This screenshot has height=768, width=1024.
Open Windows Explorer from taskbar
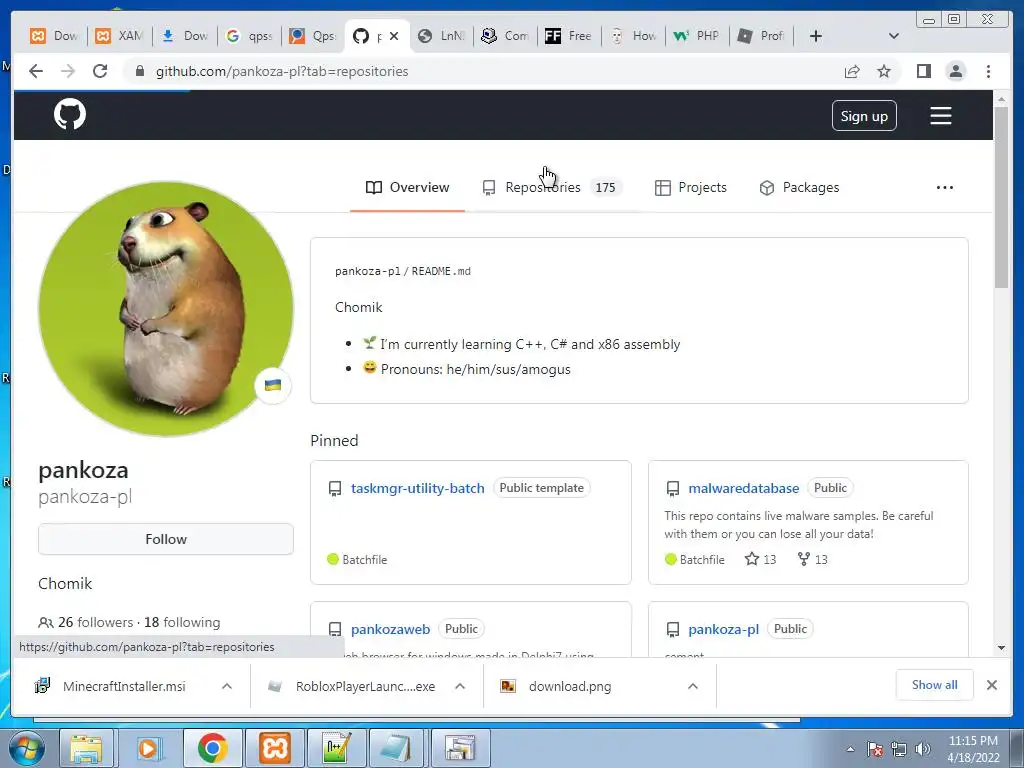[87, 748]
